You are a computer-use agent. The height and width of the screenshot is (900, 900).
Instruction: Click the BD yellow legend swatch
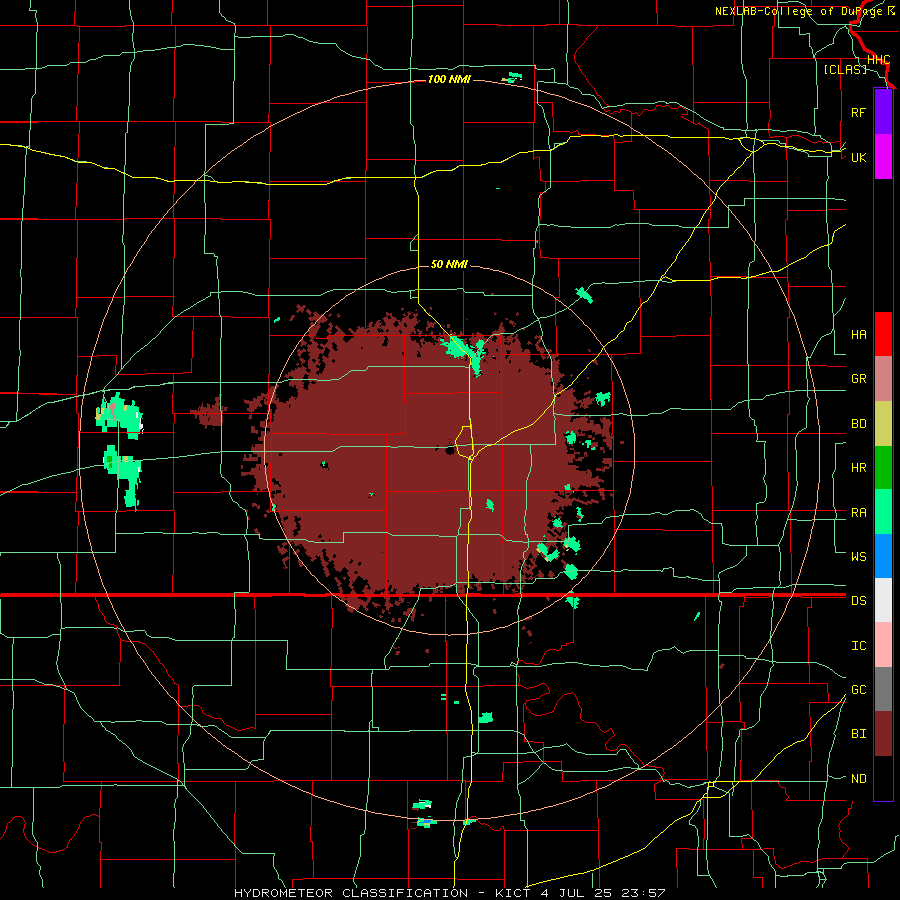(x=883, y=424)
